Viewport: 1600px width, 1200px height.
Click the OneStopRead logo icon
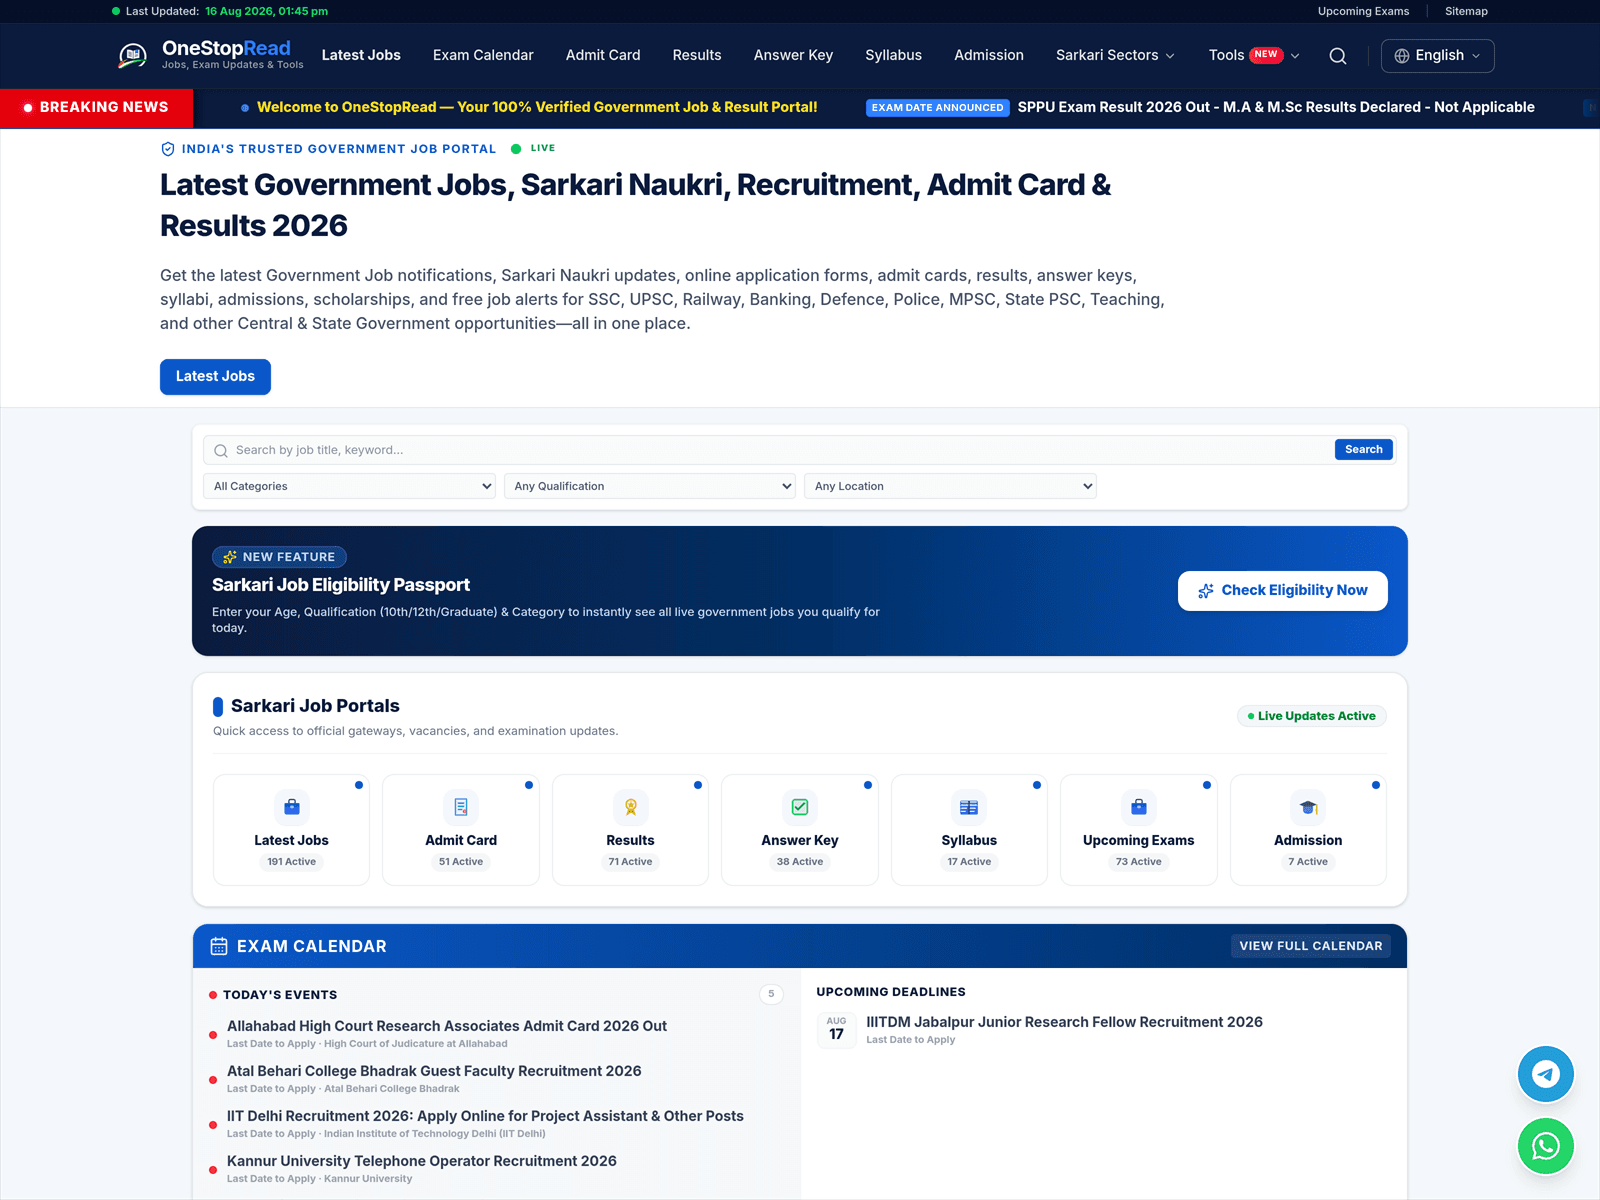pos(133,56)
